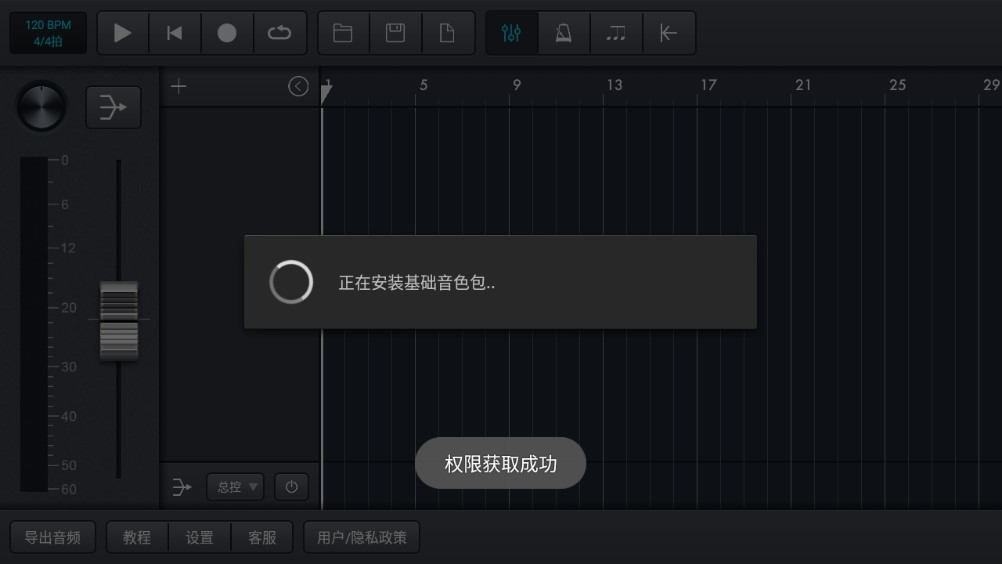The image size is (1002, 564).
Task: Open the 教程 tab
Action: point(137,537)
